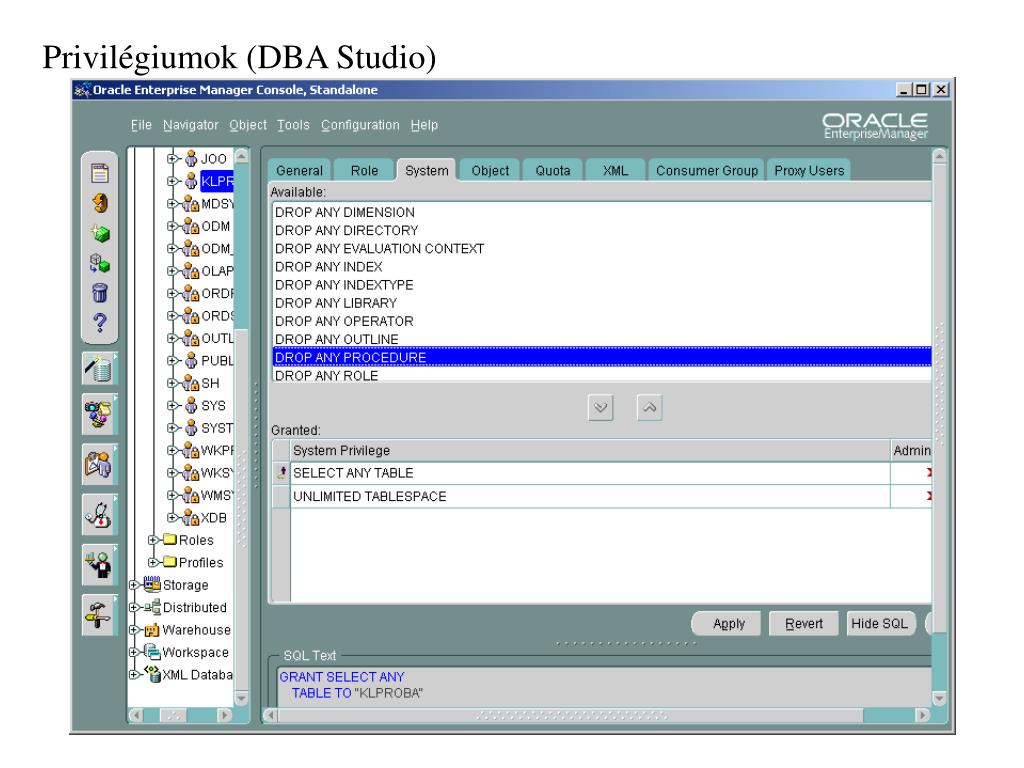Click the locked SH user icon
This screenshot has height=768, width=1024.
click(191, 383)
